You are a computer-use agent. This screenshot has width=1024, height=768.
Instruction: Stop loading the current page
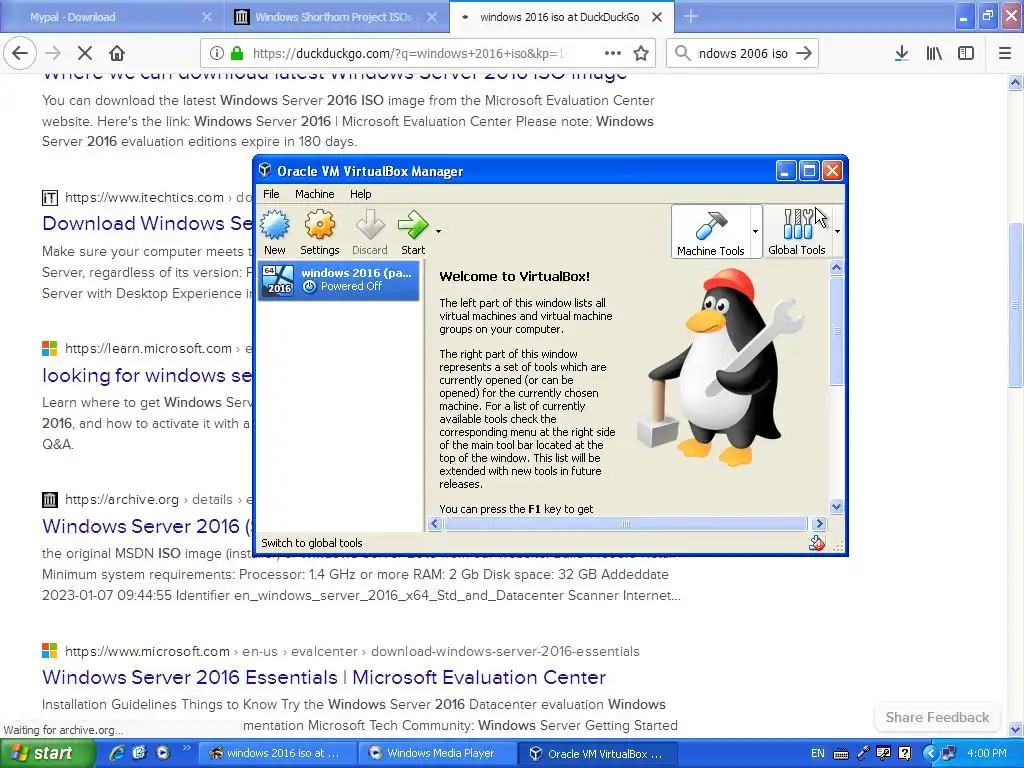[x=85, y=53]
